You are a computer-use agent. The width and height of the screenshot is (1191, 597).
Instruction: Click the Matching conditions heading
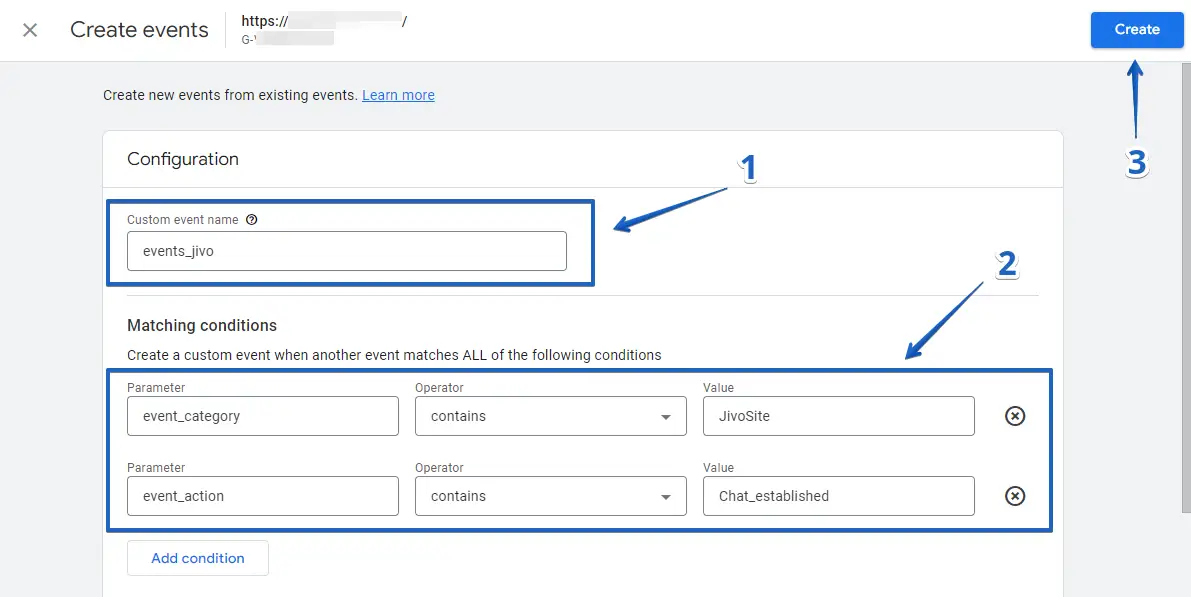(x=202, y=325)
